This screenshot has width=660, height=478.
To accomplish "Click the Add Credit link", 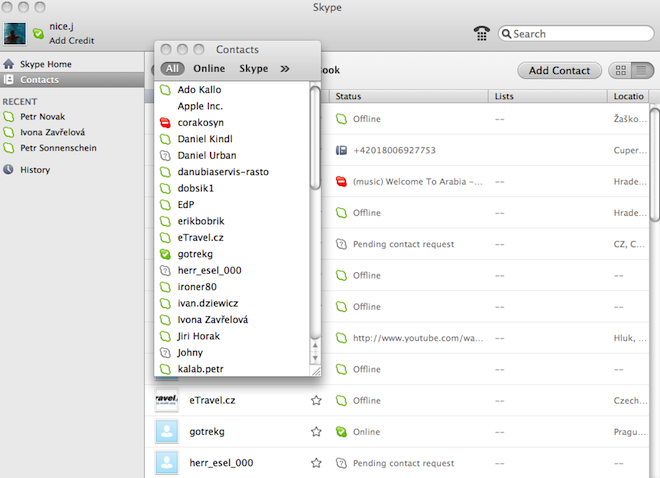I will tap(71, 40).
